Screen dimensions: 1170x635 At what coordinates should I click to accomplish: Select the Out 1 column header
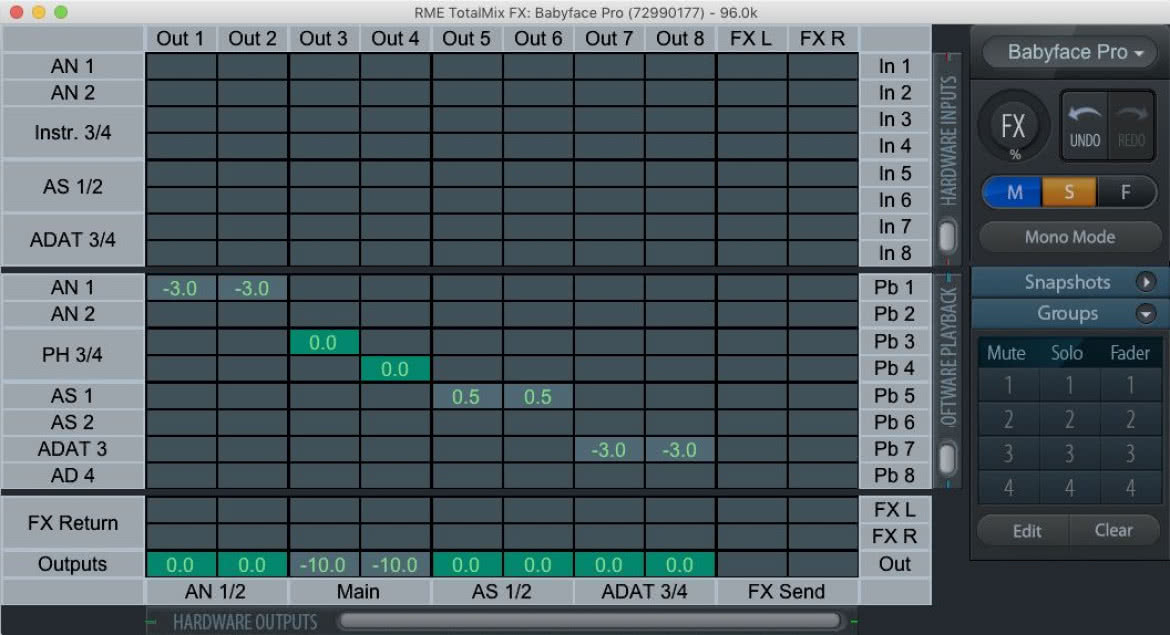pyautogui.click(x=180, y=39)
